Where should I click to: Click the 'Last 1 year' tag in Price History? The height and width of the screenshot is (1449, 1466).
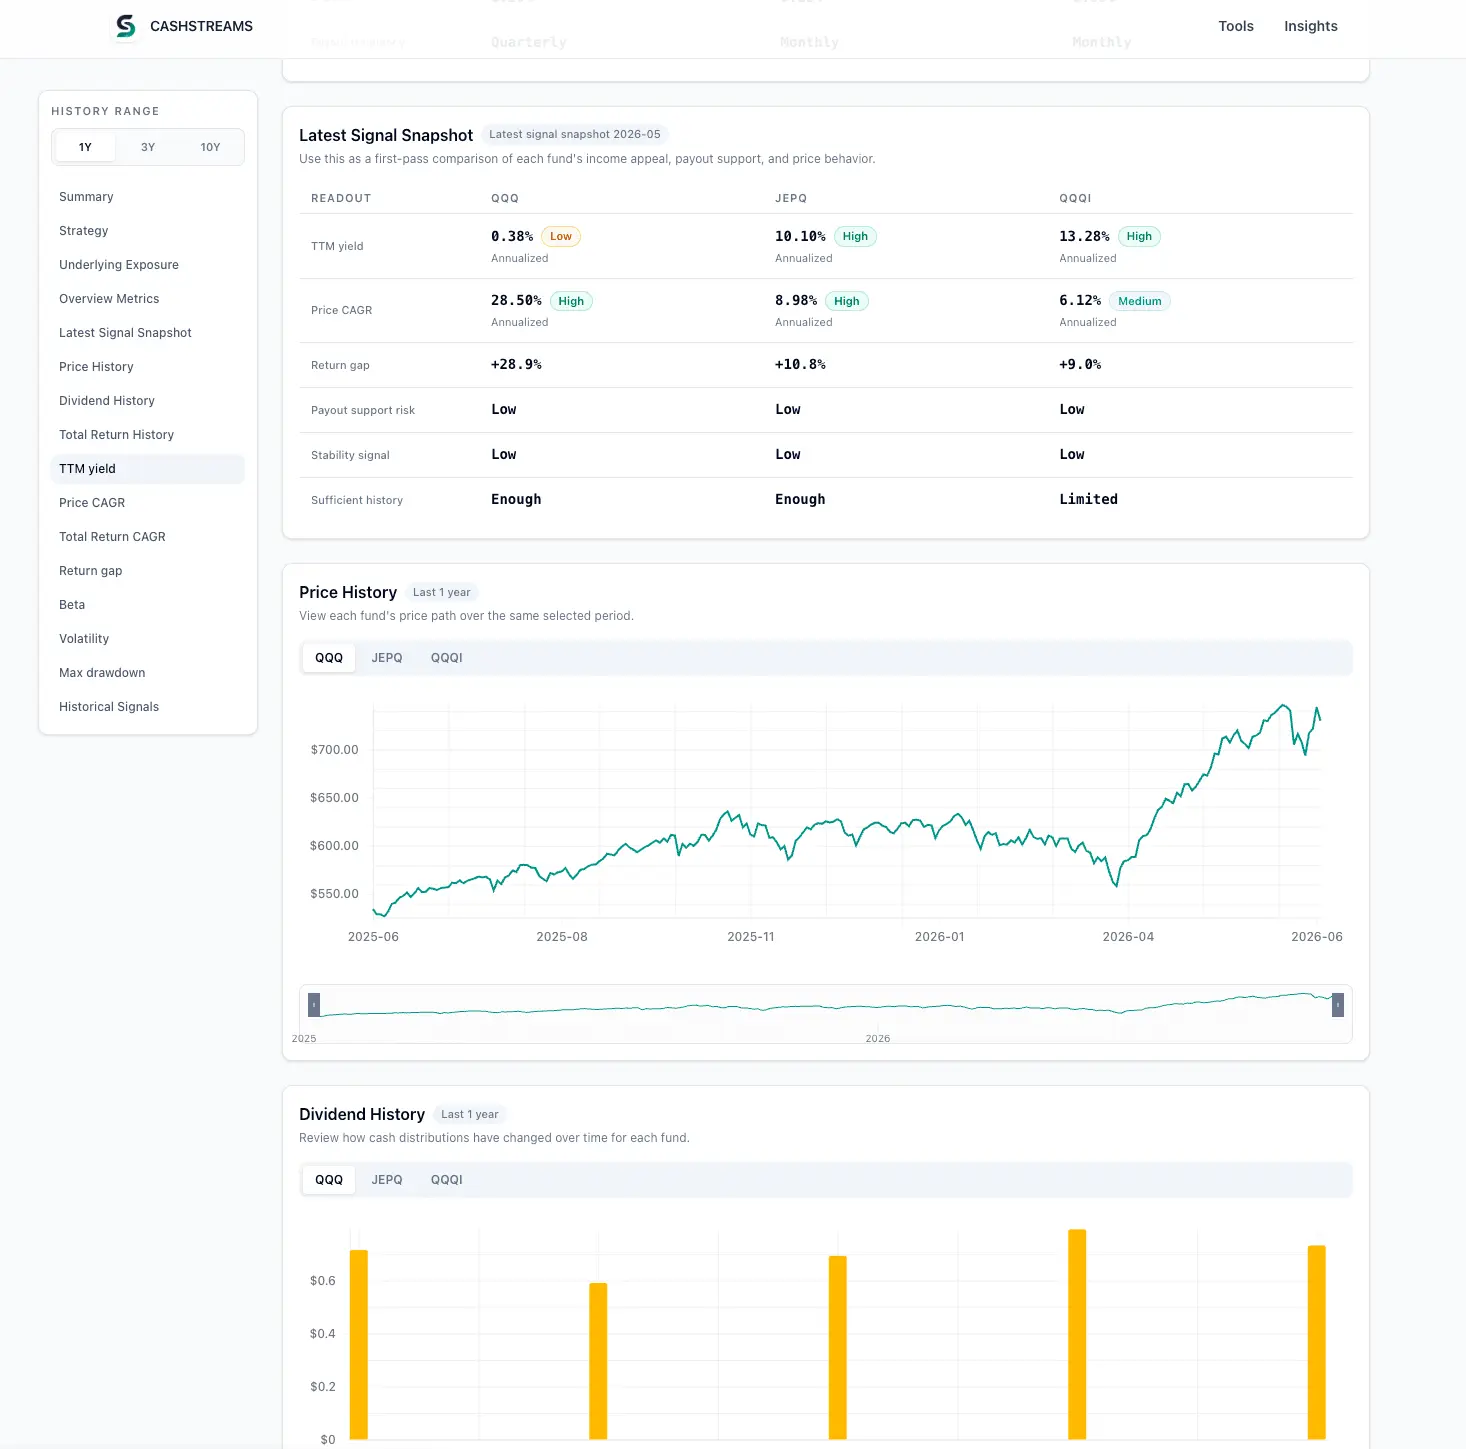442,592
